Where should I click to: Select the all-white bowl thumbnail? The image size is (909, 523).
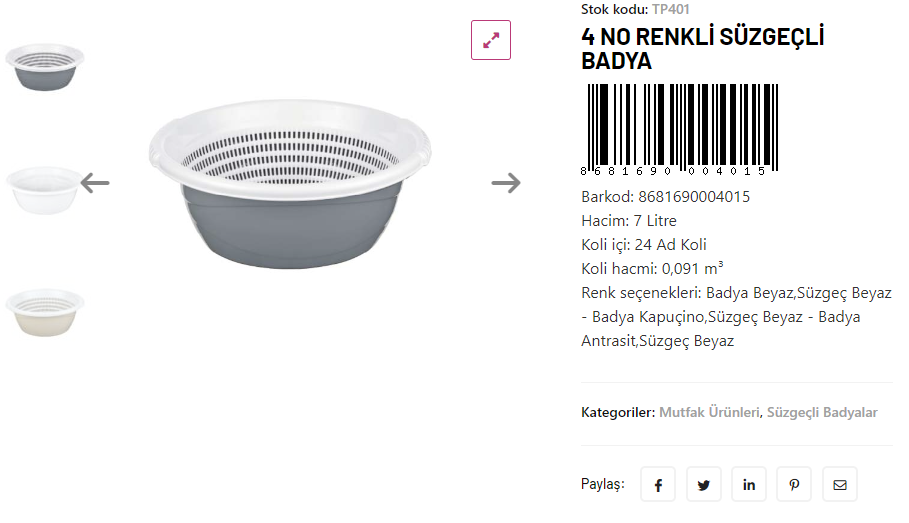[x=43, y=189]
